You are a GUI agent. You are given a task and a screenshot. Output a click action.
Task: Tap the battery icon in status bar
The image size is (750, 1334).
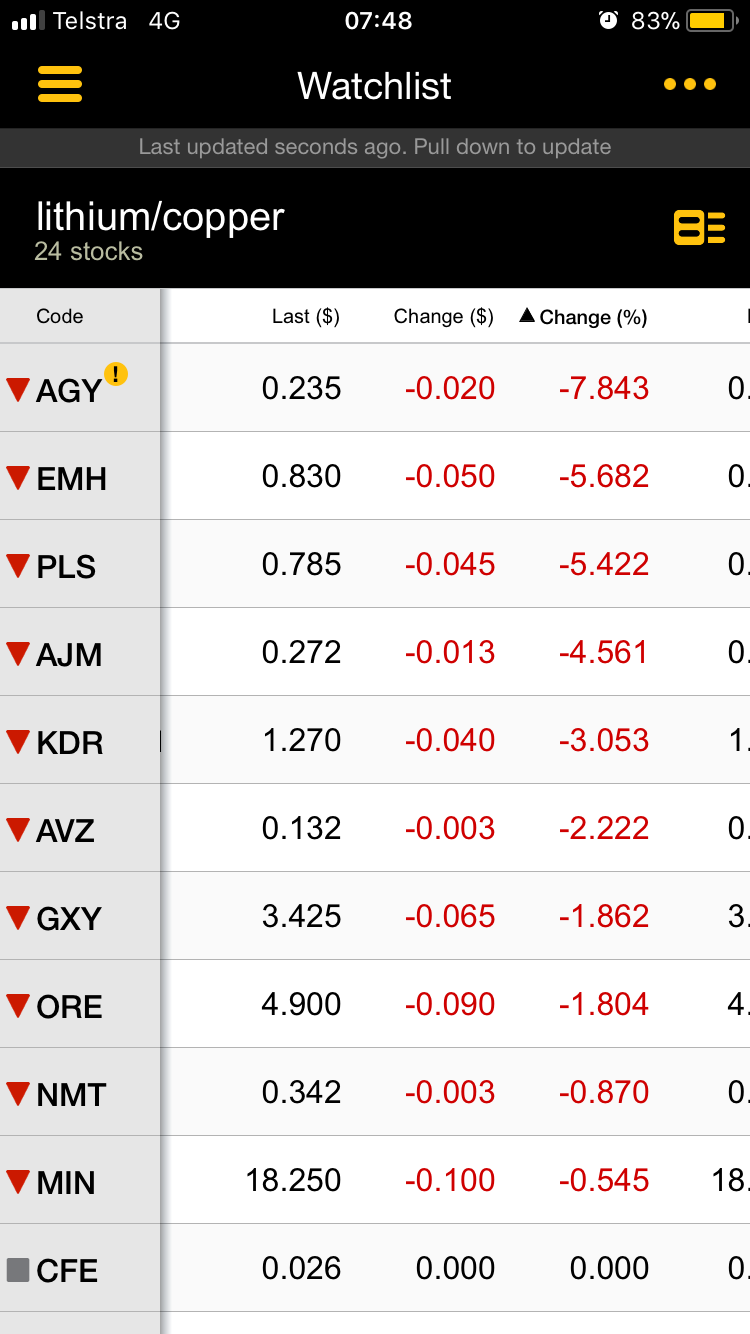pos(711,20)
